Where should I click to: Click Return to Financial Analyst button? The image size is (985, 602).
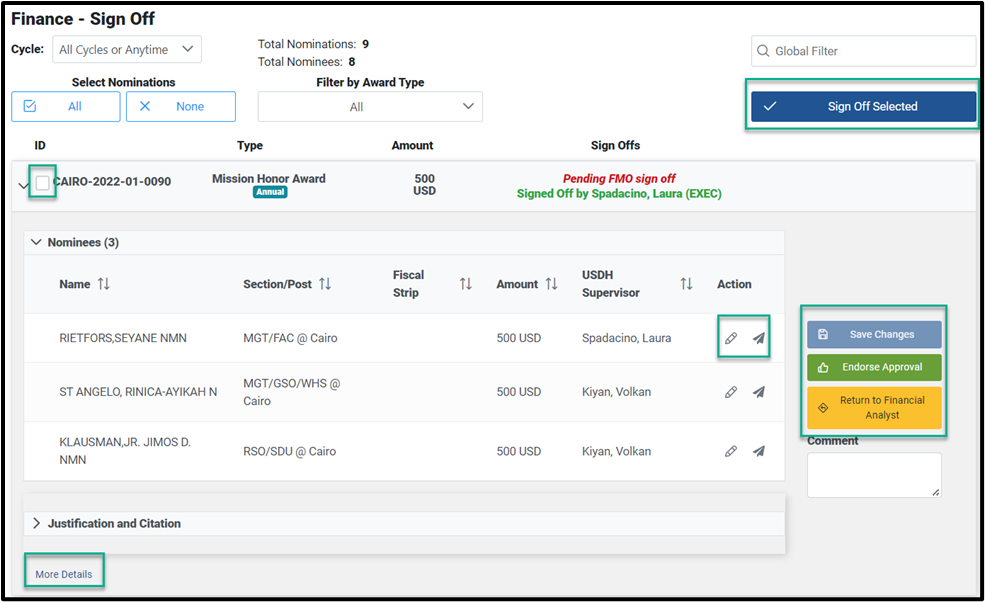[874, 407]
